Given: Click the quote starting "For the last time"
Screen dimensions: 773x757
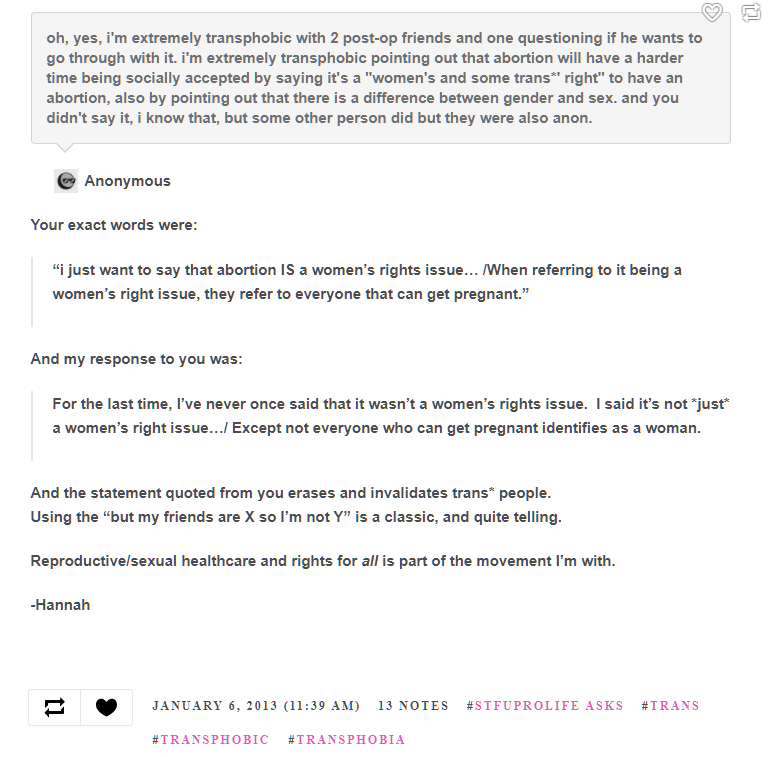Looking at the screenshot, I should click(377, 416).
